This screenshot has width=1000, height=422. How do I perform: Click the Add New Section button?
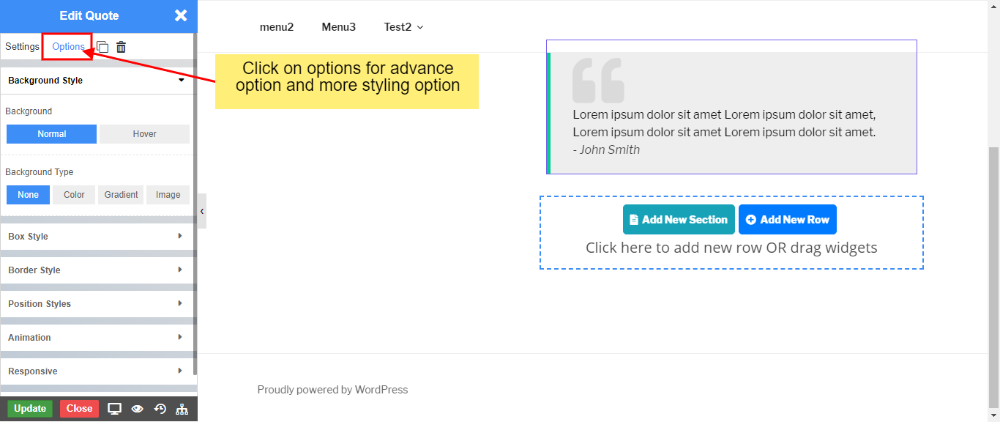678,219
